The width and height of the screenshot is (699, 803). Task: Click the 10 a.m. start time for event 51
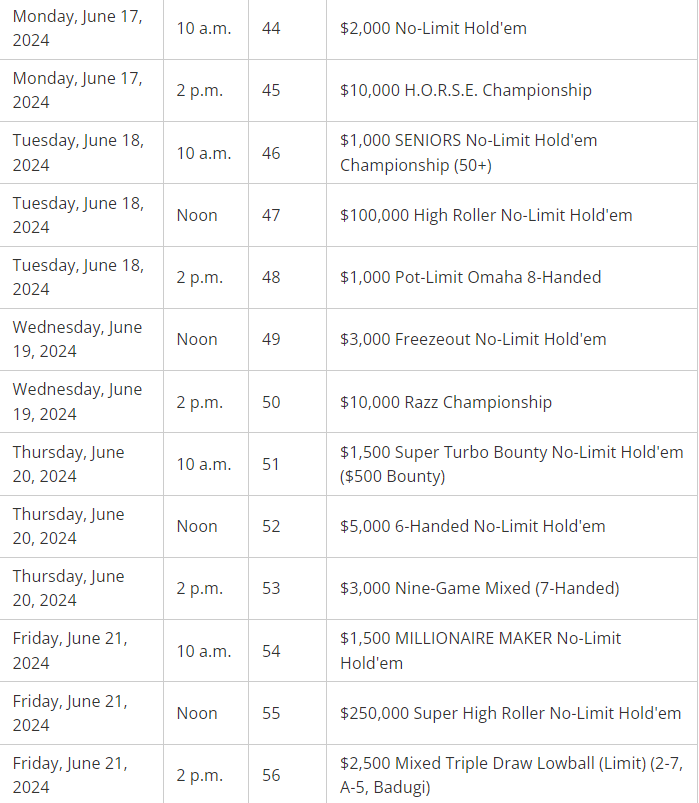point(204,464)
